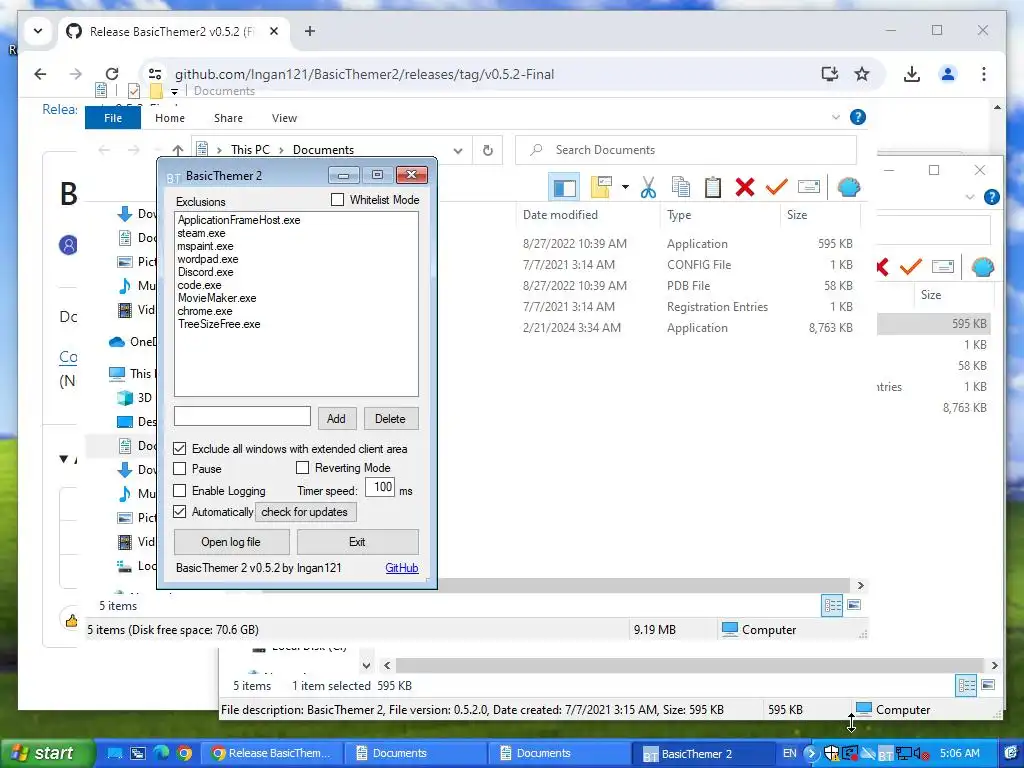Switch front Documents window to details view

pyautogui.click(x=833, y=605)
